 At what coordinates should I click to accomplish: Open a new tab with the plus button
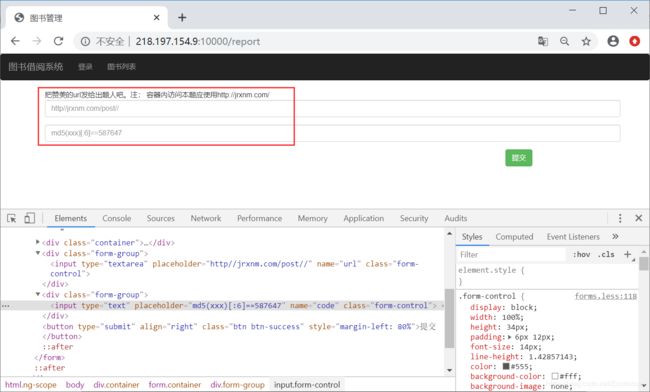tap(182, 17)
